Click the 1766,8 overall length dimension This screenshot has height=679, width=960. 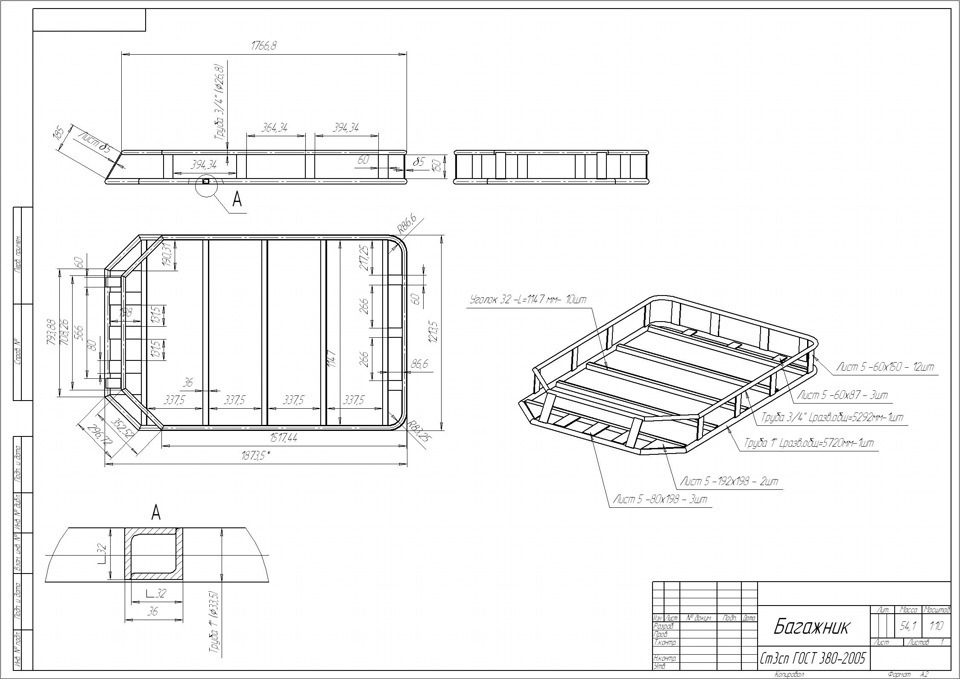(x=264, y=46)
